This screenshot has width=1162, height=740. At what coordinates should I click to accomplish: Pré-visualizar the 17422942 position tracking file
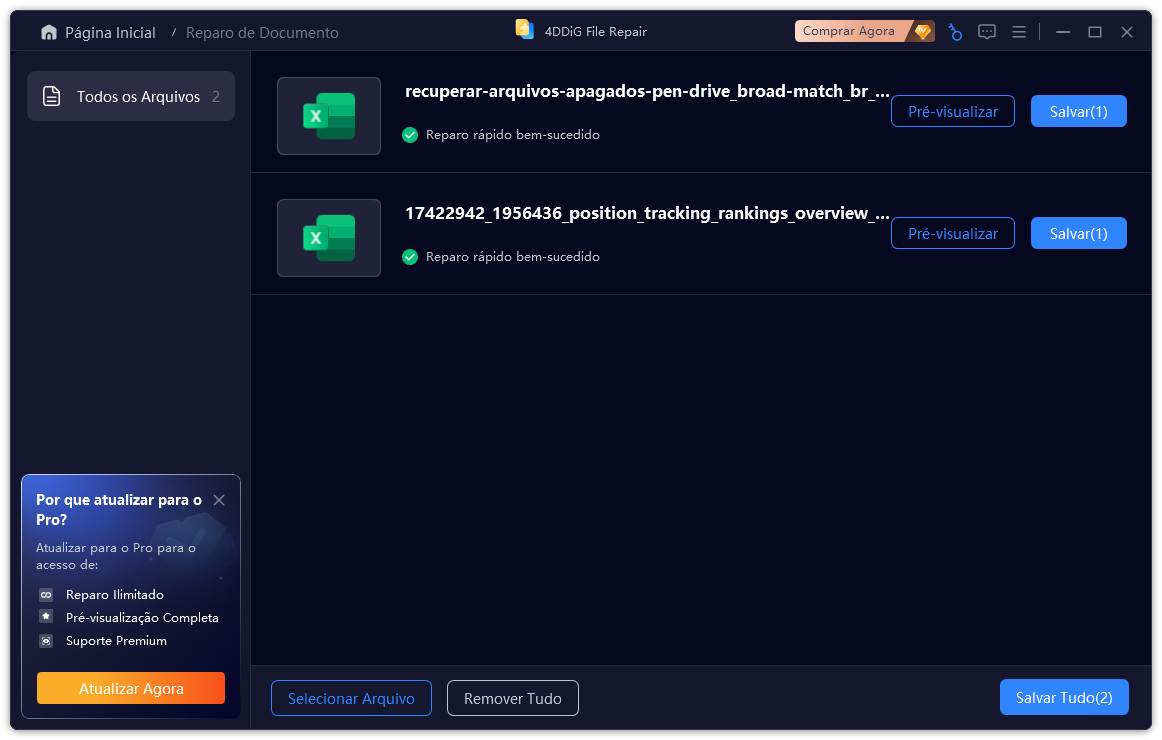pos(952,233)
